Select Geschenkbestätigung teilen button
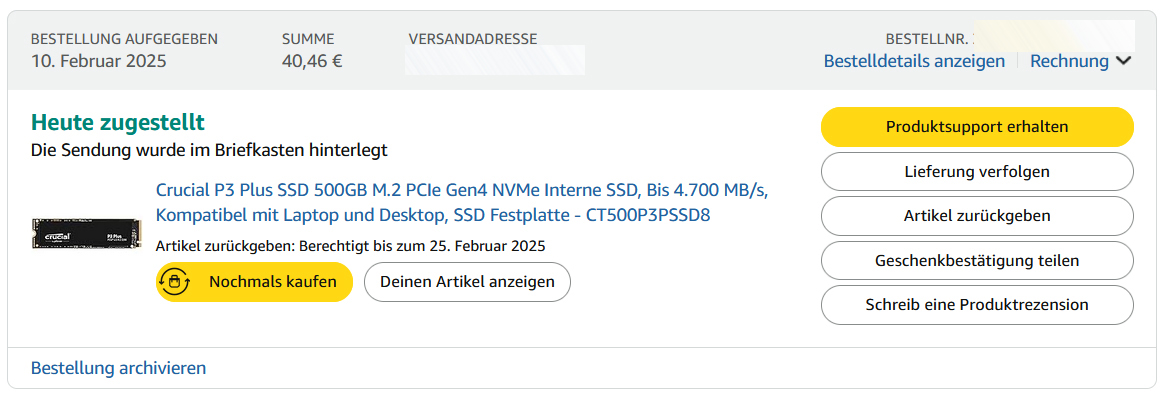 977,261
